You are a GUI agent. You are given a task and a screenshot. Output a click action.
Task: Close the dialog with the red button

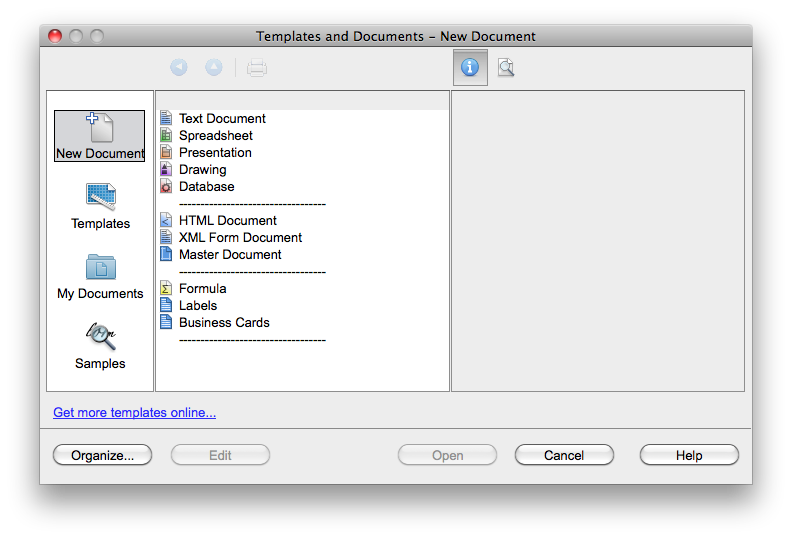tap(55, 36)
